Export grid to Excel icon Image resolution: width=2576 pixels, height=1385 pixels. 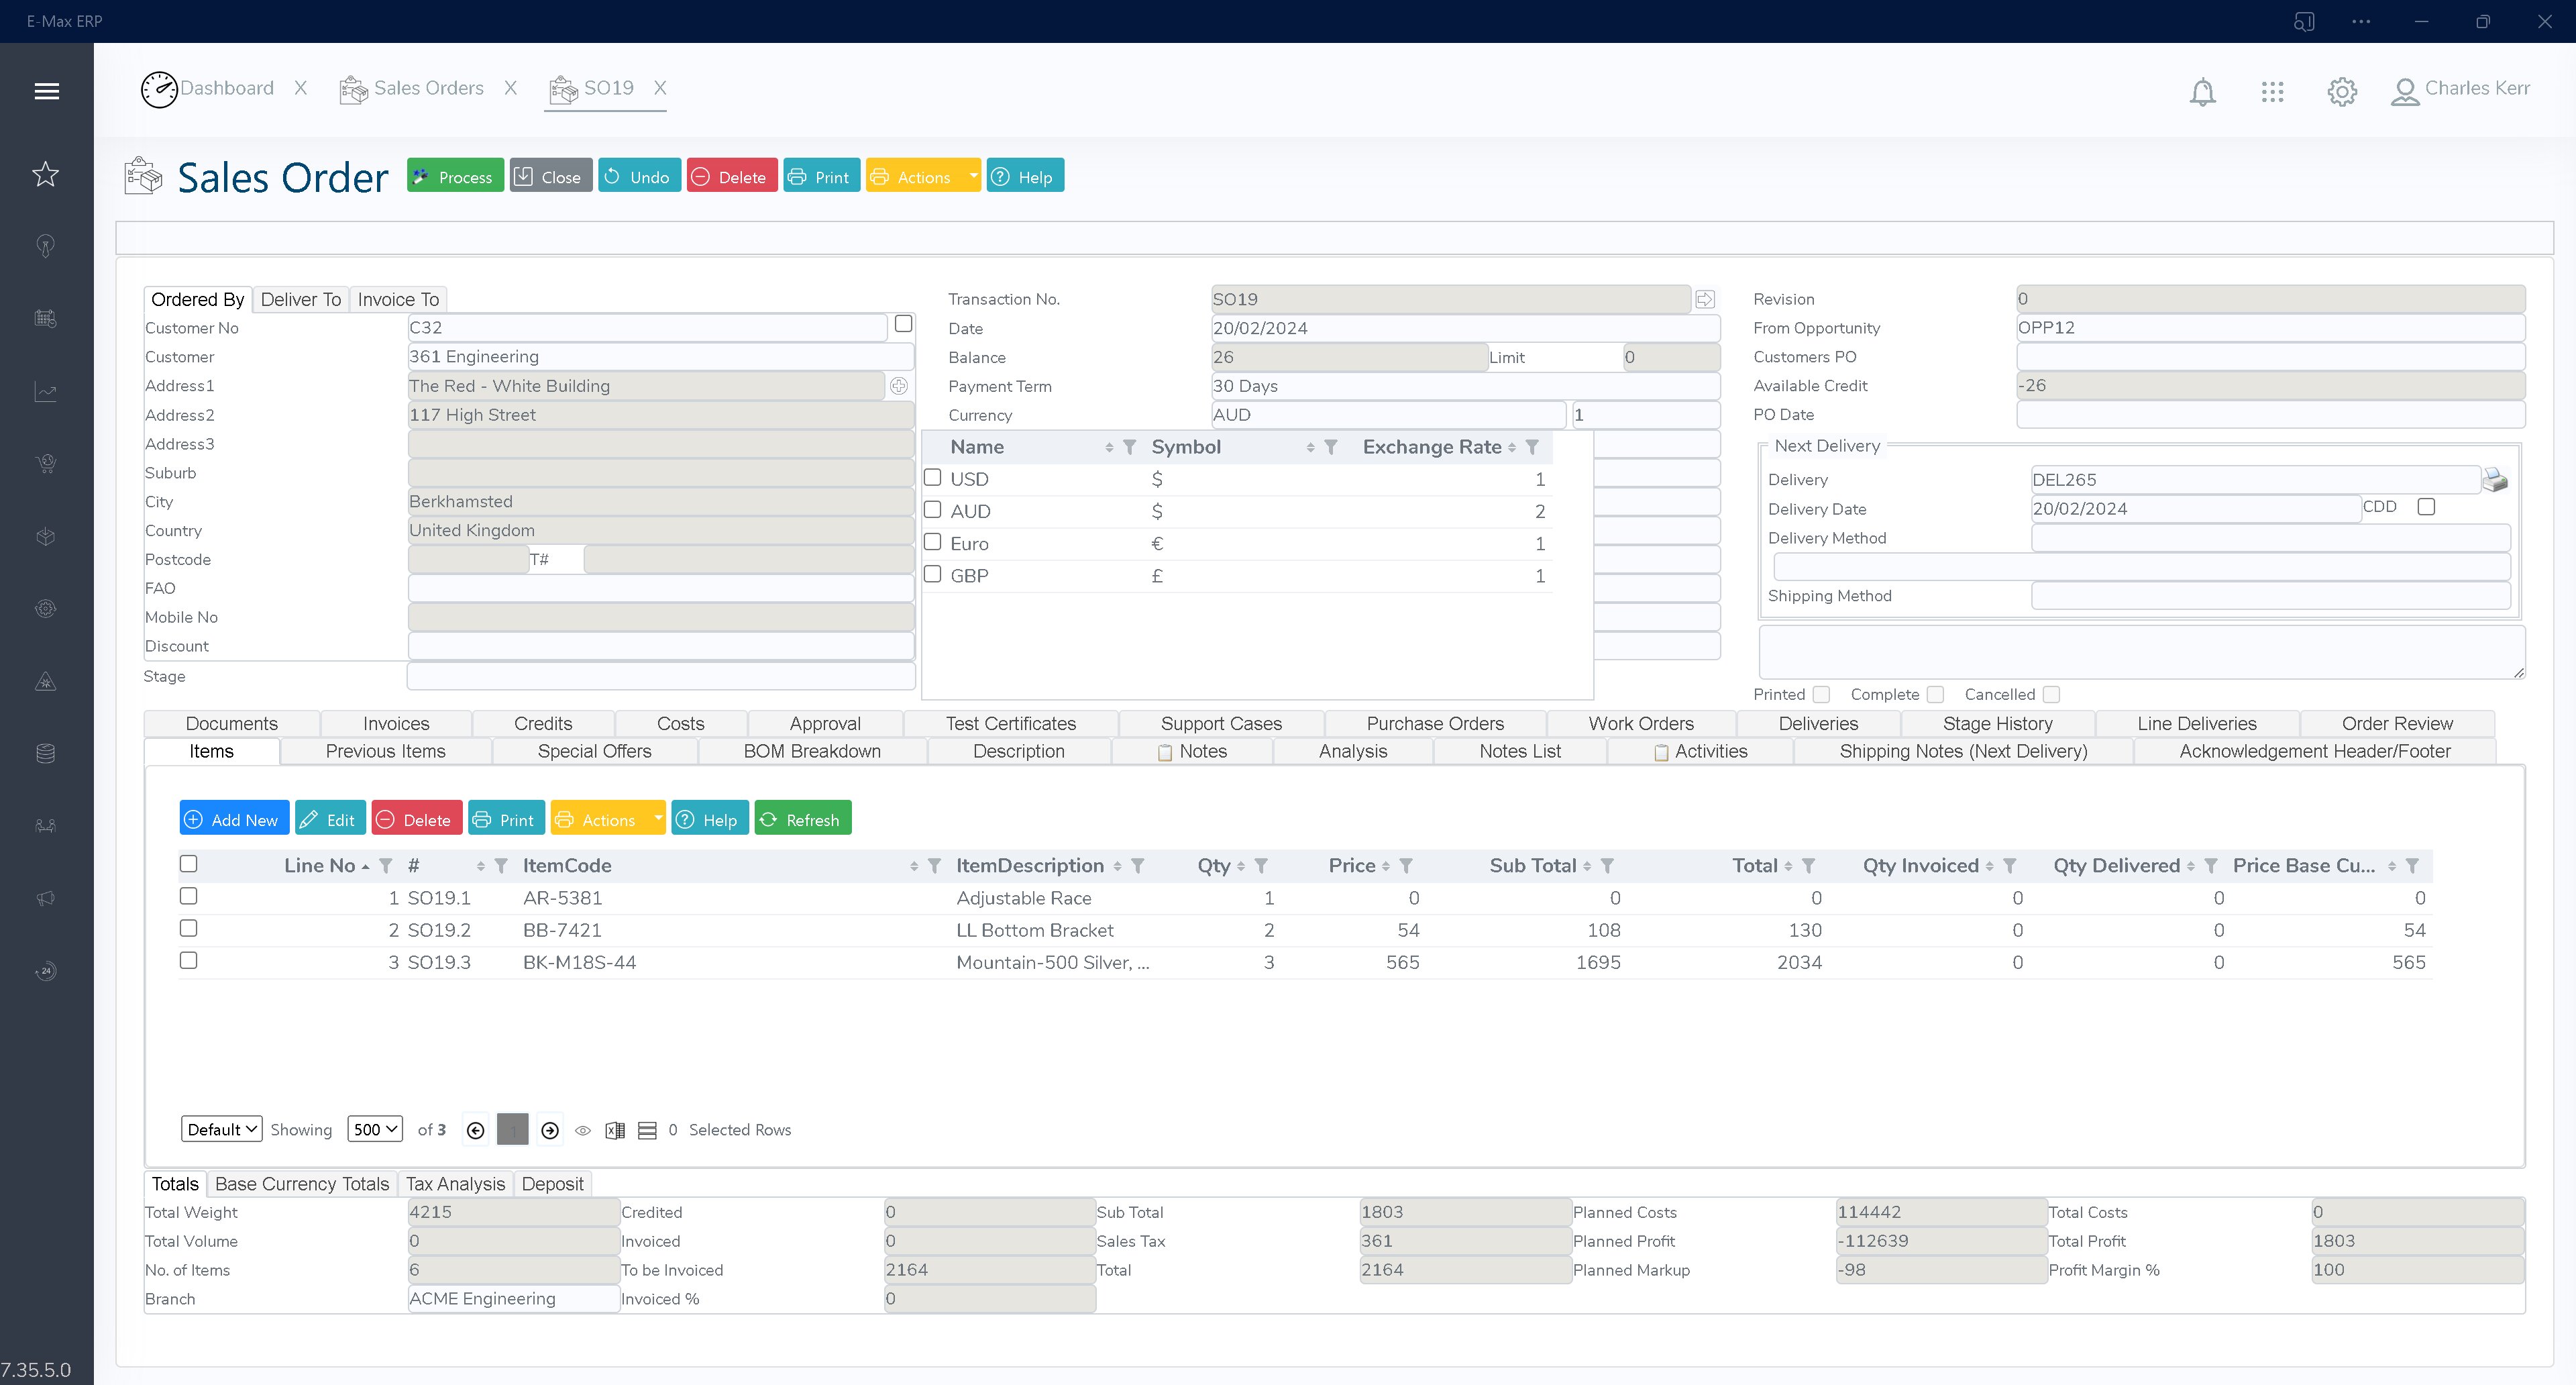615,1130
